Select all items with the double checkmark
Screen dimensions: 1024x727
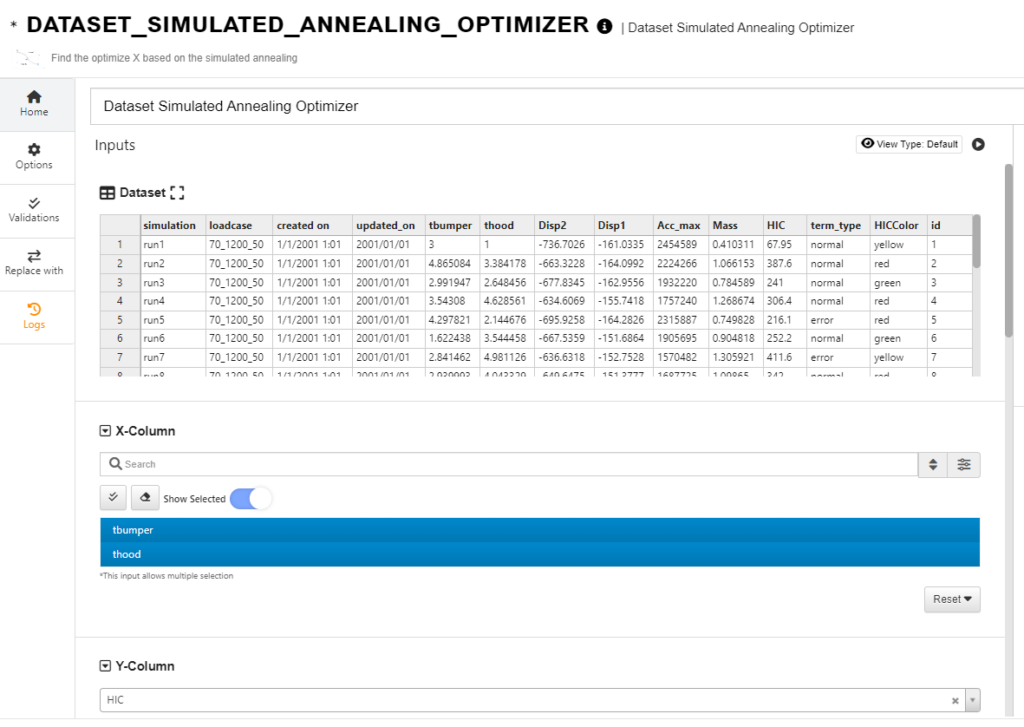[x=112, y=497]
